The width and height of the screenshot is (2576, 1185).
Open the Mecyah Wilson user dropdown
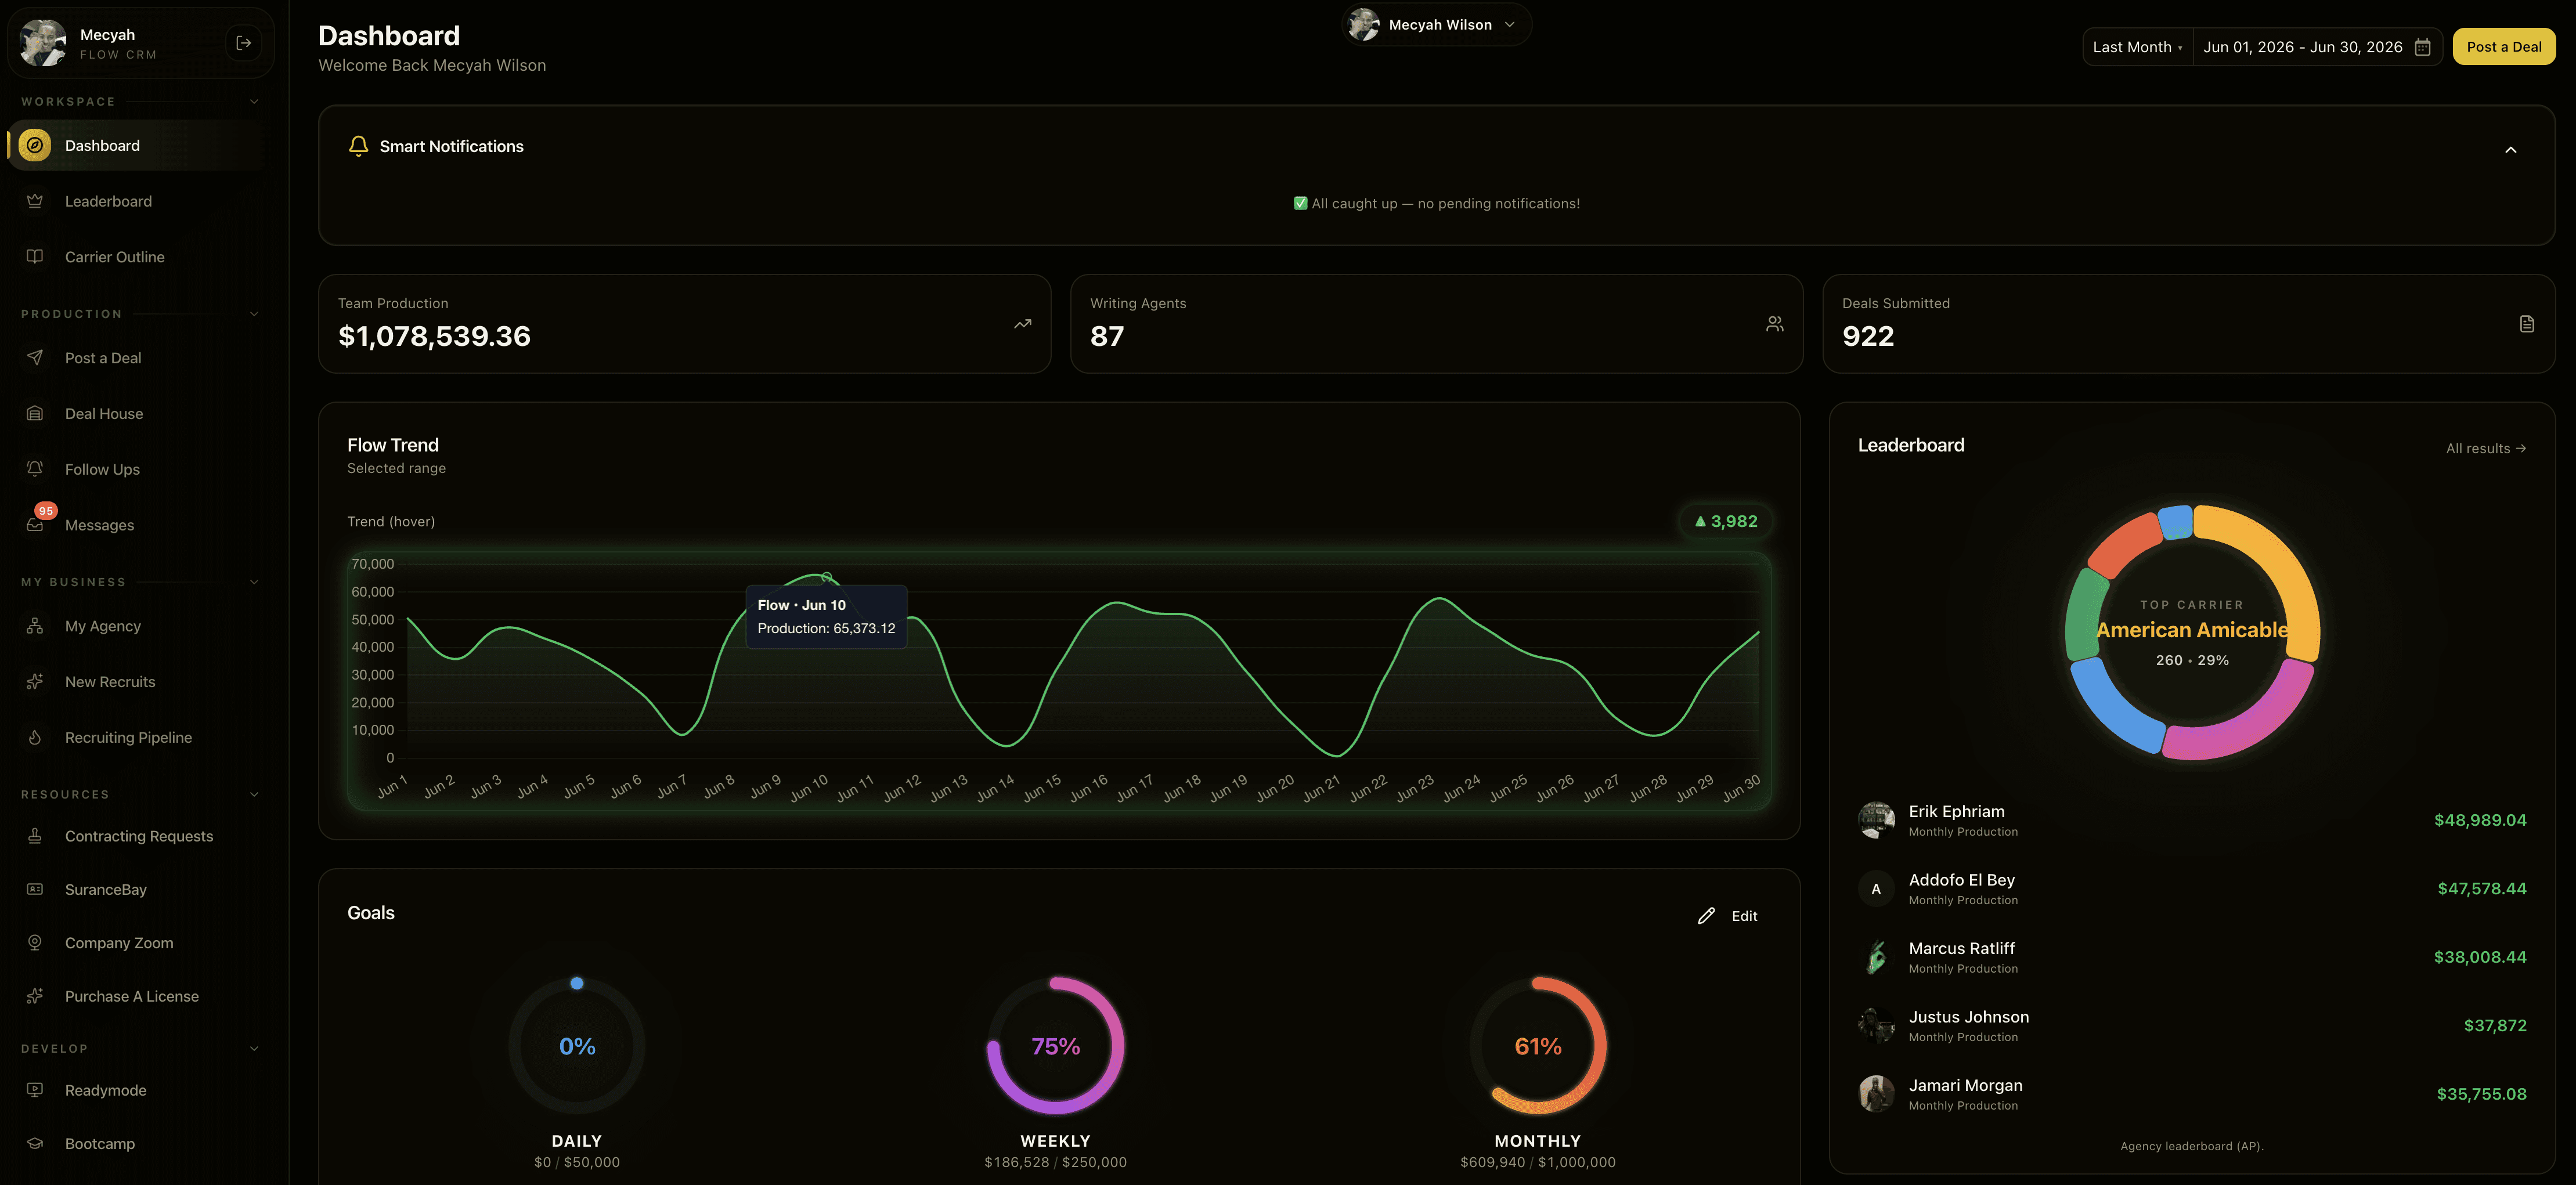(x=1436, y=25)
